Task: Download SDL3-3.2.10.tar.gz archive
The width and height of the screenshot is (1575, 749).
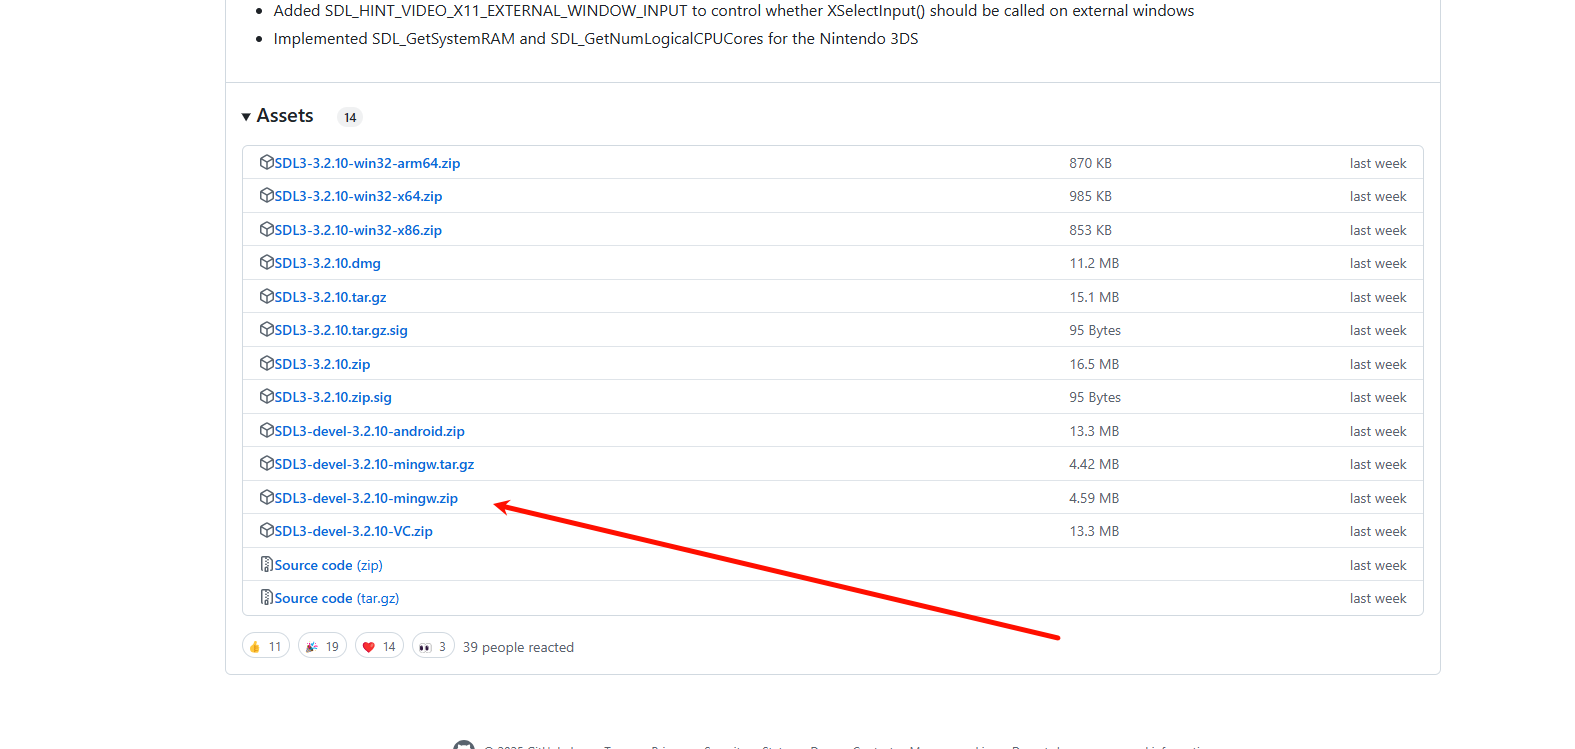Action: point(330,297)
